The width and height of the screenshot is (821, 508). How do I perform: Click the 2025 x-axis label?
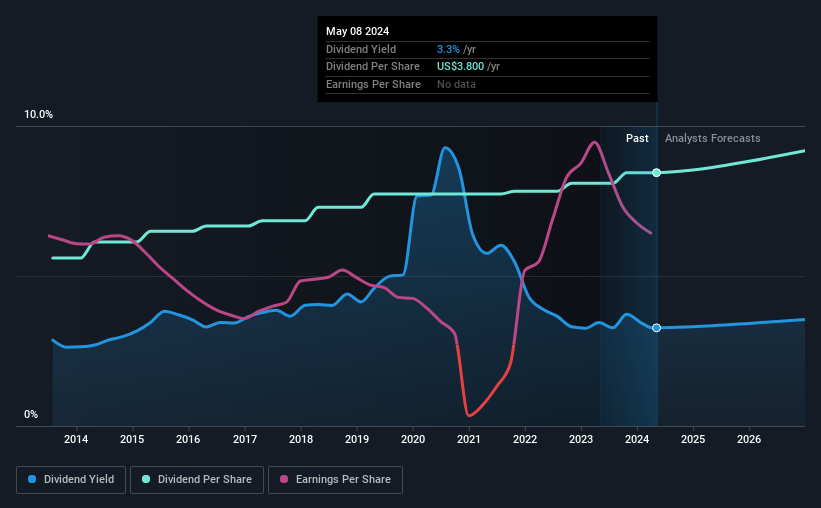693,439
